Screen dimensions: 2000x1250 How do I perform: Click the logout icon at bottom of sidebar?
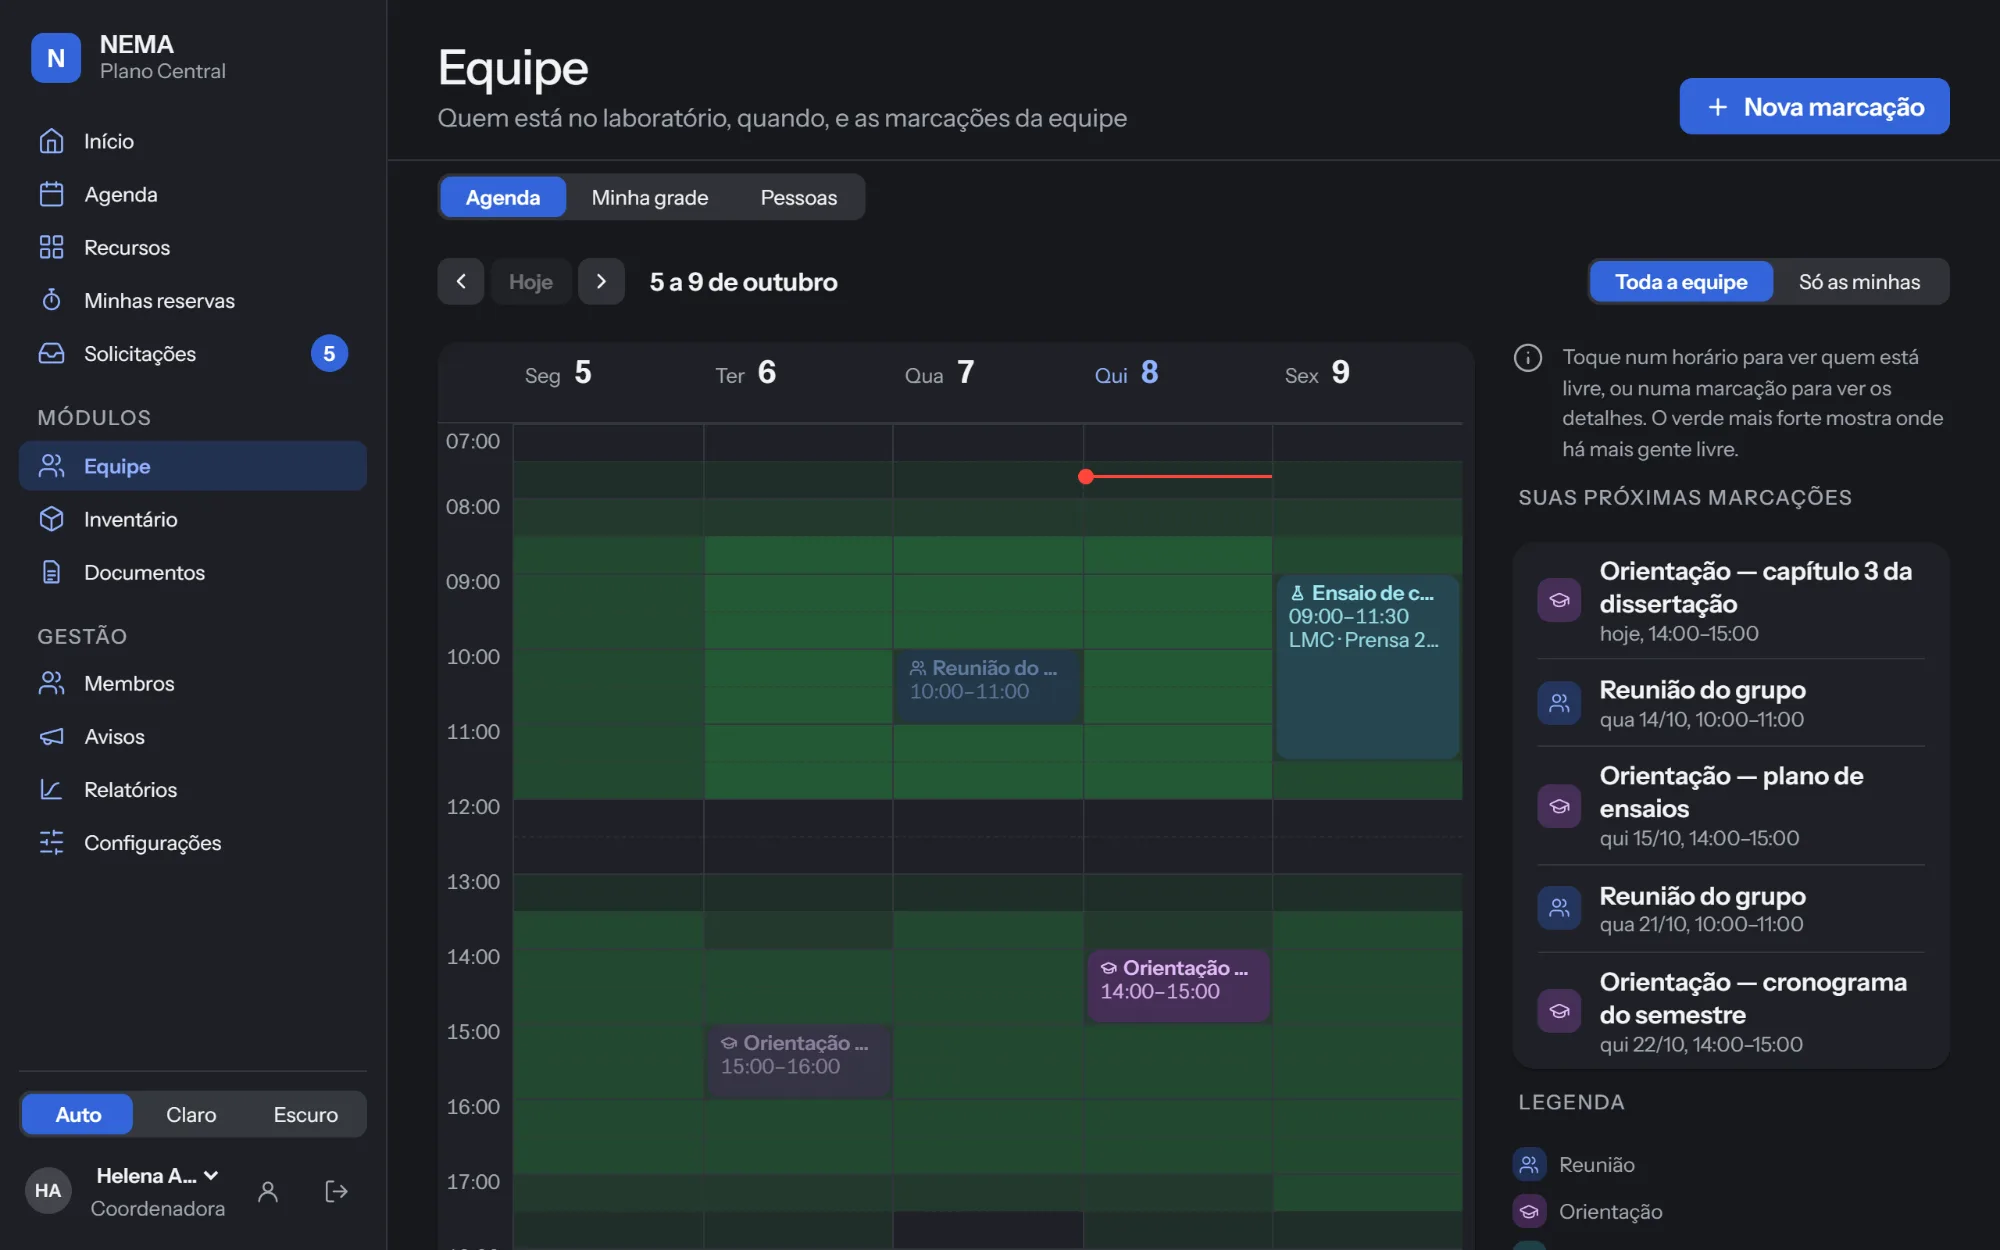[336, 1191]
